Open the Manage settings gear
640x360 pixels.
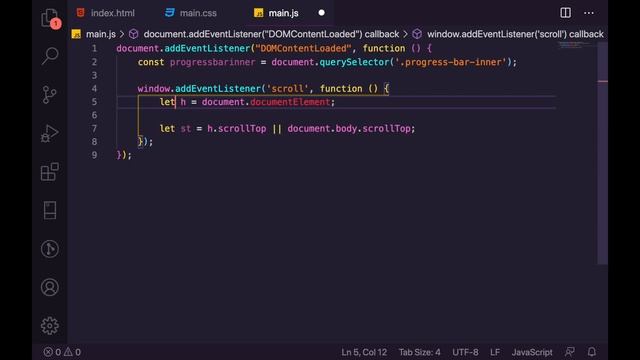pyautogui.click(x=50, y=325)
